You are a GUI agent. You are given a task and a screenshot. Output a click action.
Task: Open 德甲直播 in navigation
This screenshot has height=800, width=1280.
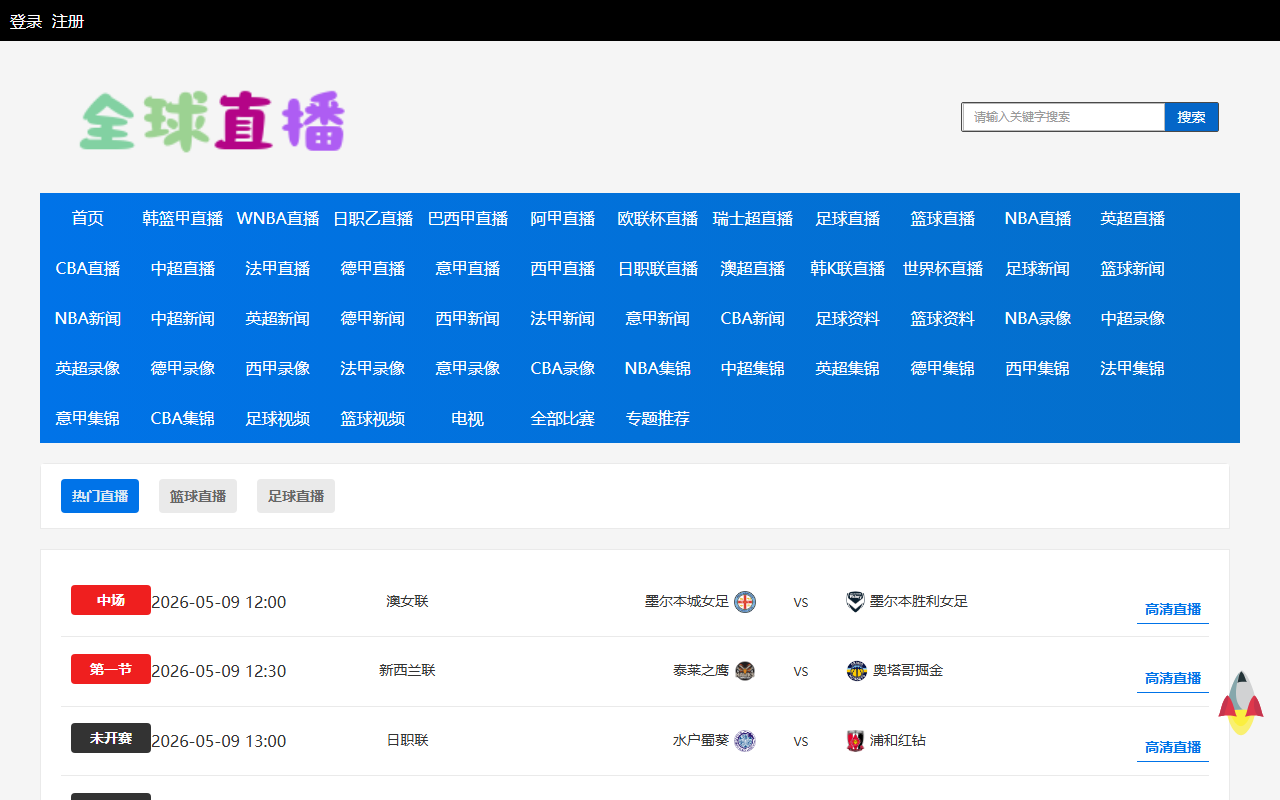pos(373,268)
